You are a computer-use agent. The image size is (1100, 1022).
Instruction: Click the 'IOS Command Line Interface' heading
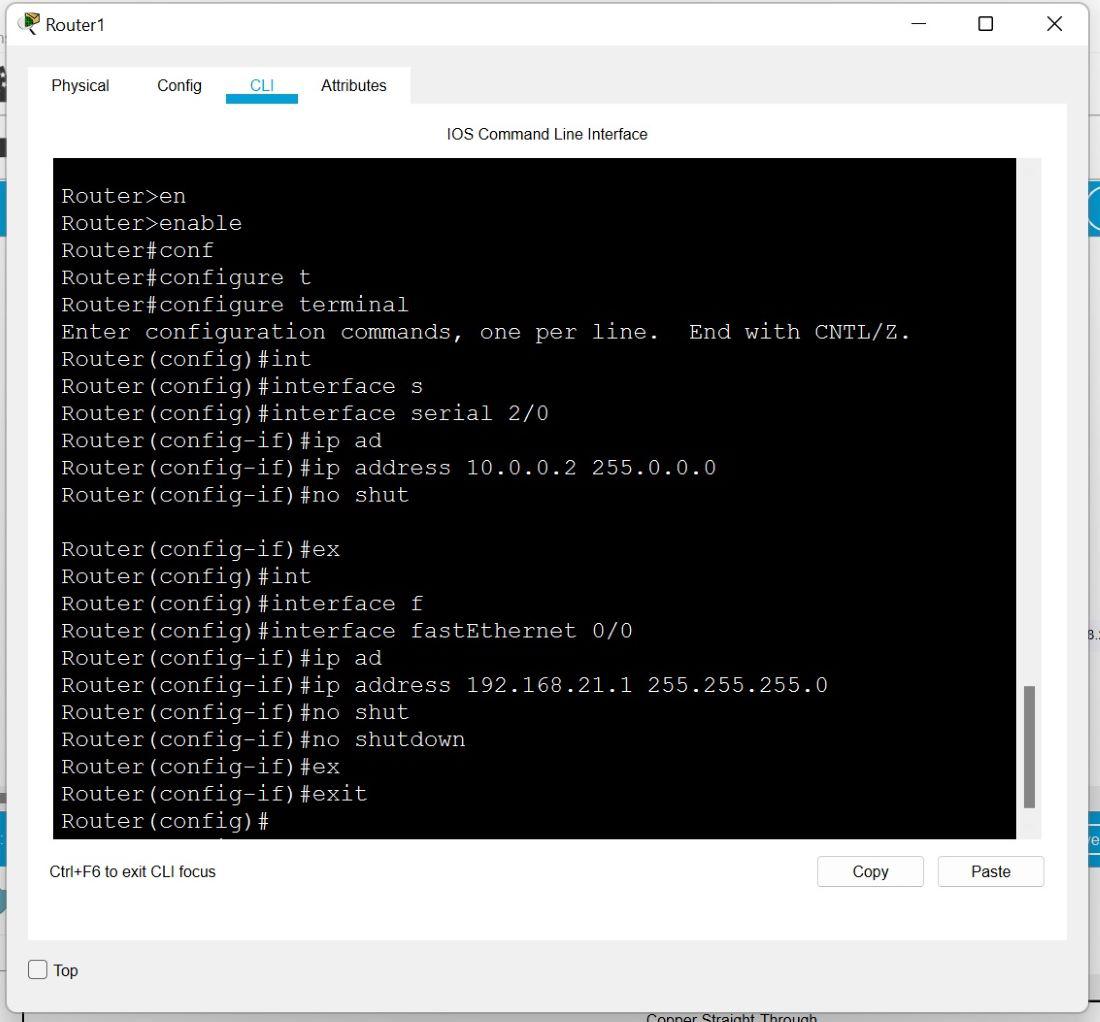(546, 134)
